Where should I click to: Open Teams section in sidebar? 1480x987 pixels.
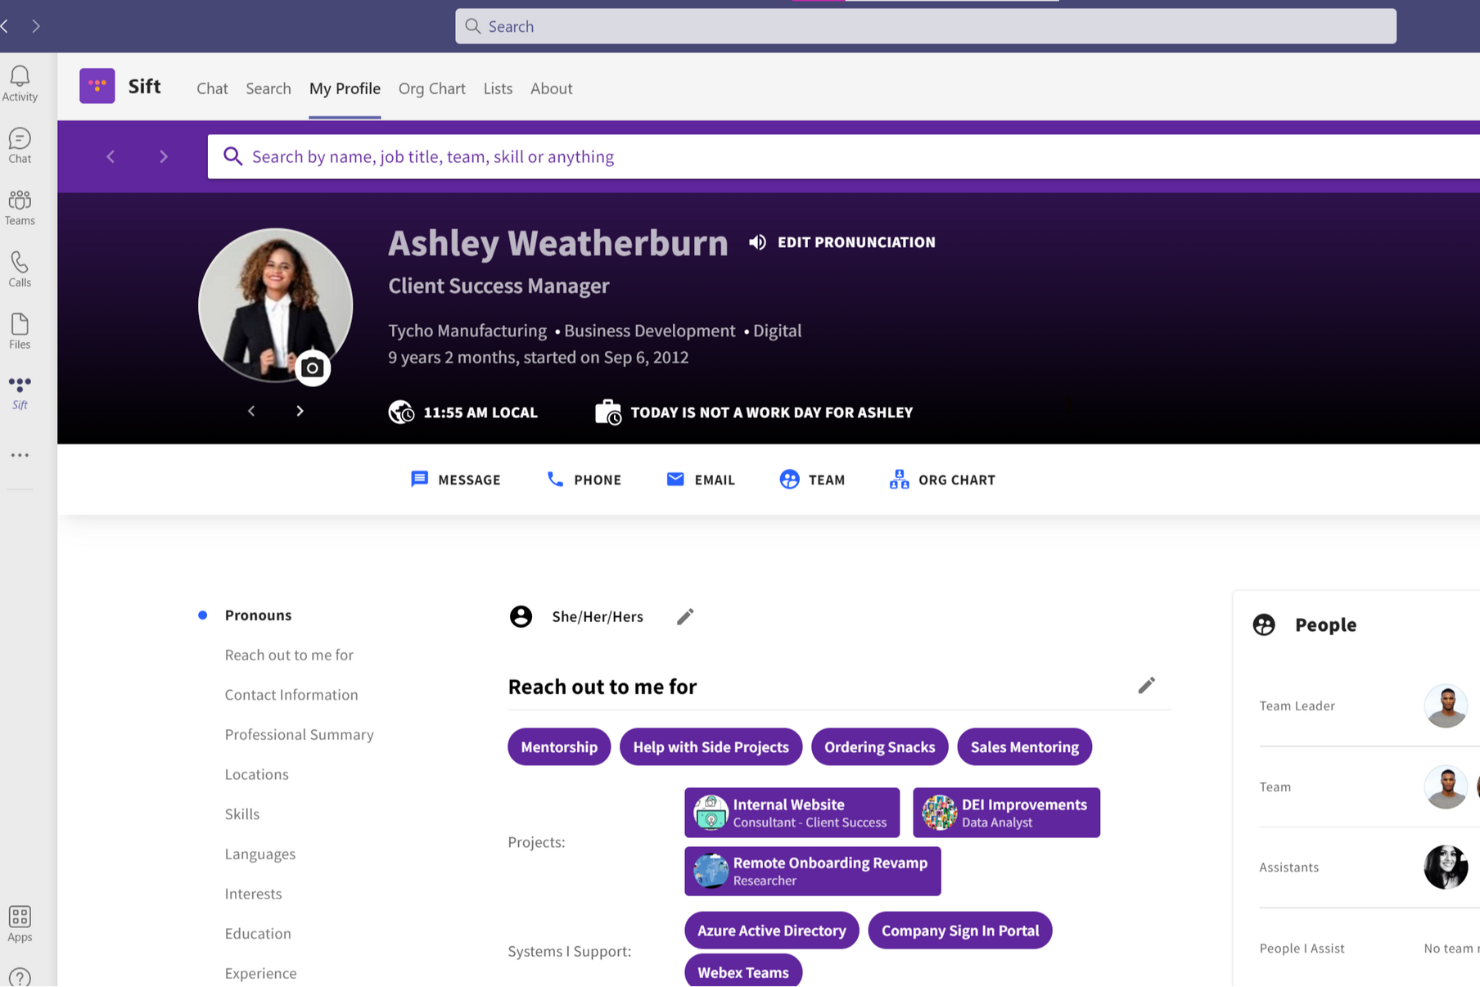point(19,207)
